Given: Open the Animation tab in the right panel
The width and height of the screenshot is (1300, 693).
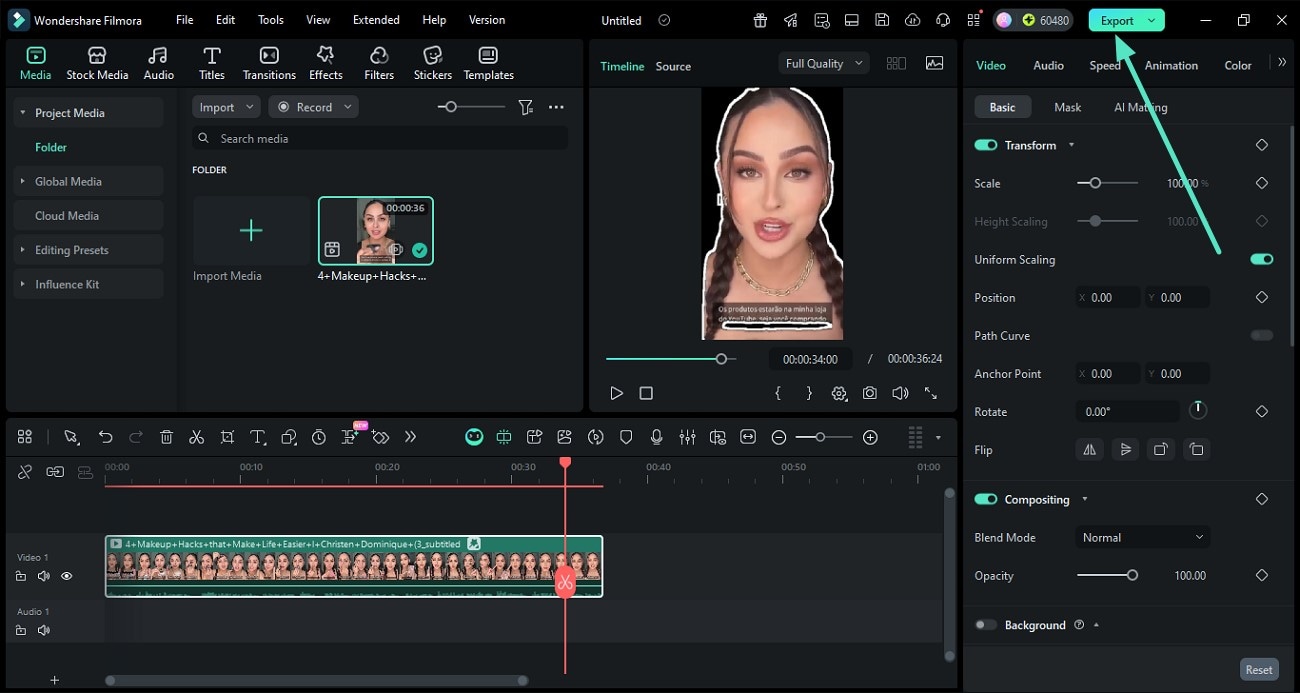Looking at the screenshot, I should (1170, 65).
